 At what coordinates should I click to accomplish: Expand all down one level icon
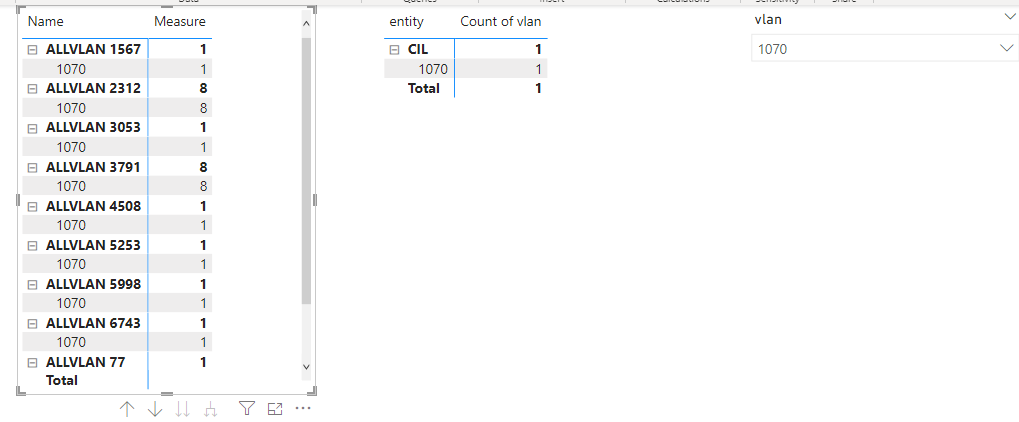coord(210,409)
